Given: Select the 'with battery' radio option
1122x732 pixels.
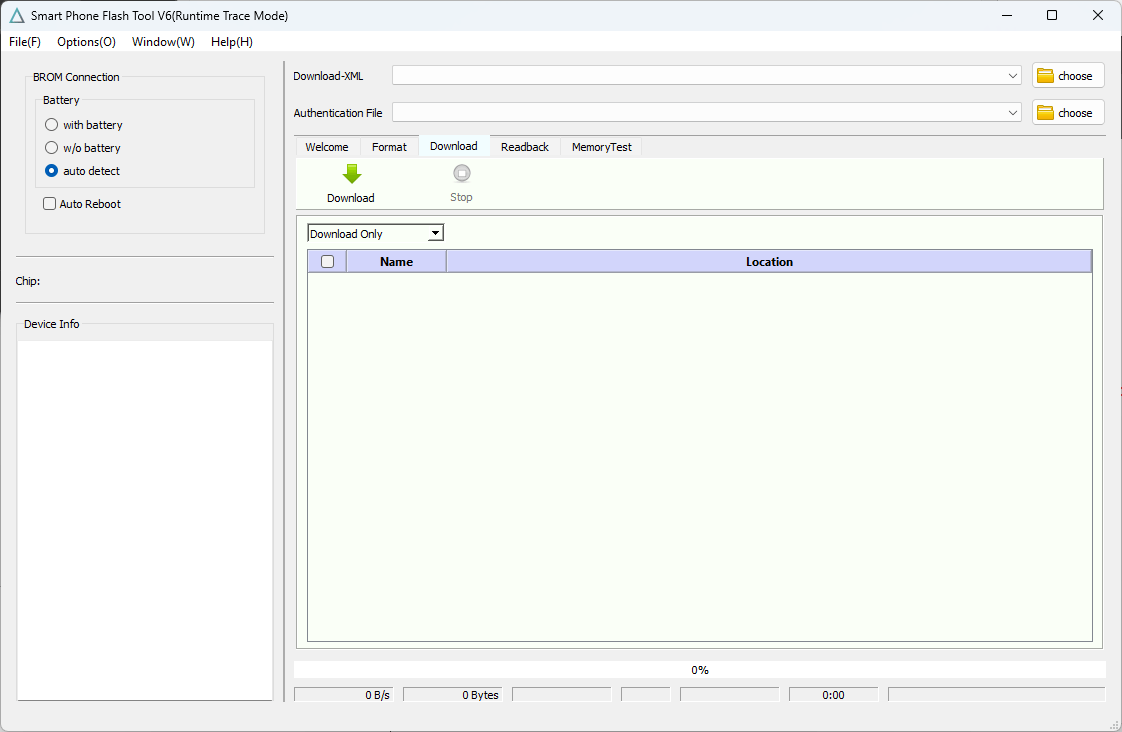Looking at the screenshot, I should coord(52,125).
